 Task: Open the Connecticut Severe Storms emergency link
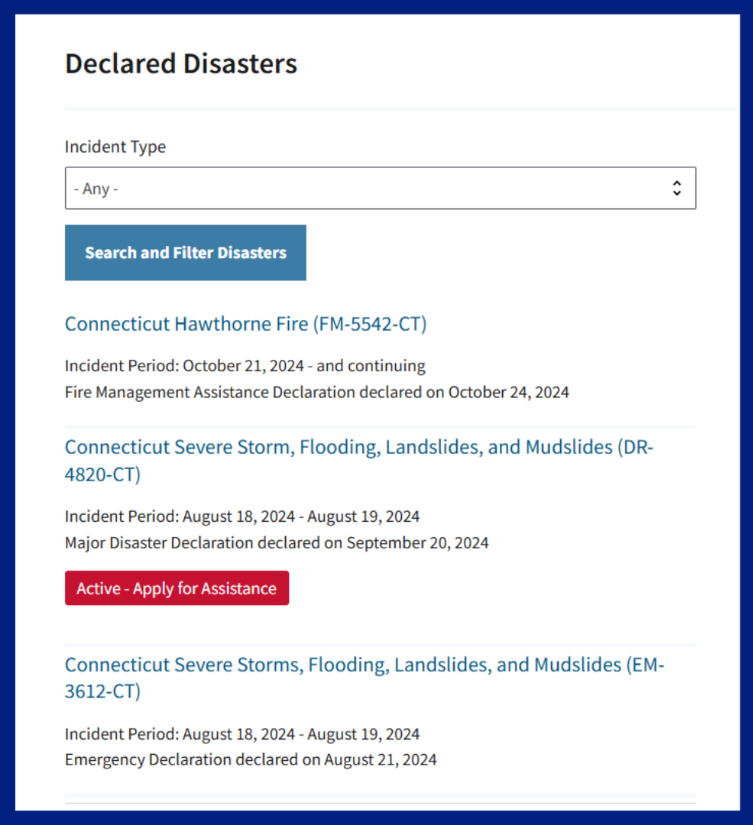(364, 665)
